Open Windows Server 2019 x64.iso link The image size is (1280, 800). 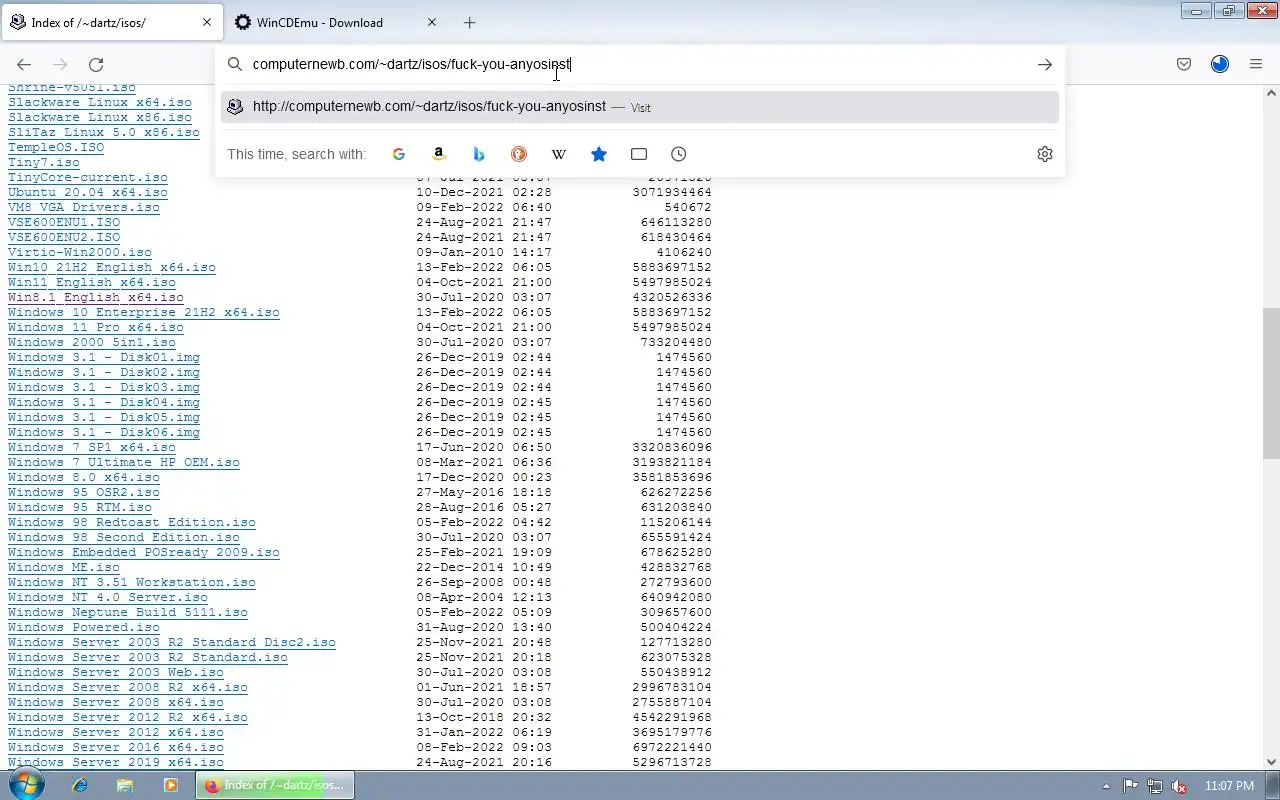point(116,762)
